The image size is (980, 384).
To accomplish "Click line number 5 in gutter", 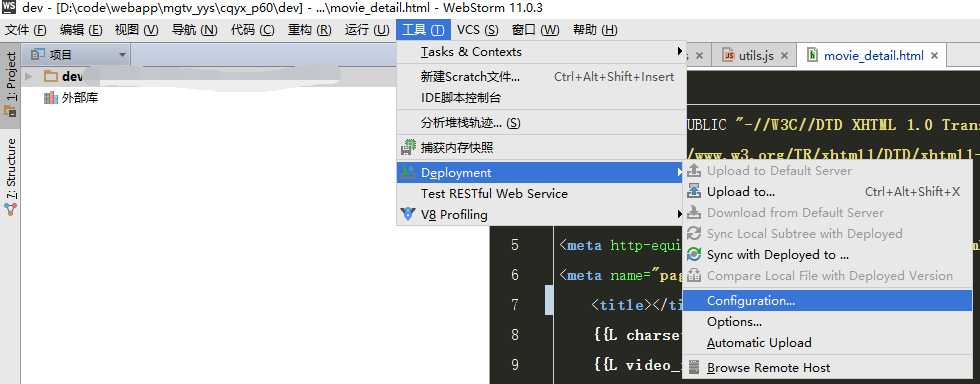I will click(514, 245).
